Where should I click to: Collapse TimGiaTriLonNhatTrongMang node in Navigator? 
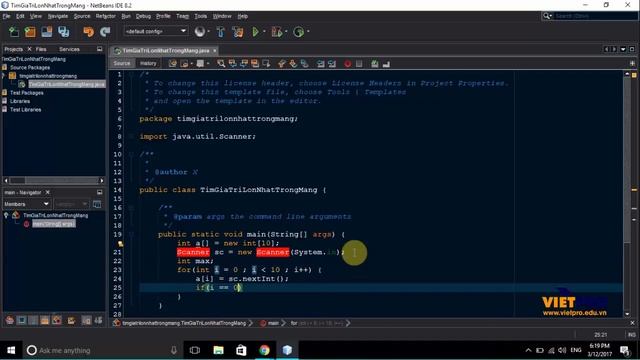pos(6,215)
